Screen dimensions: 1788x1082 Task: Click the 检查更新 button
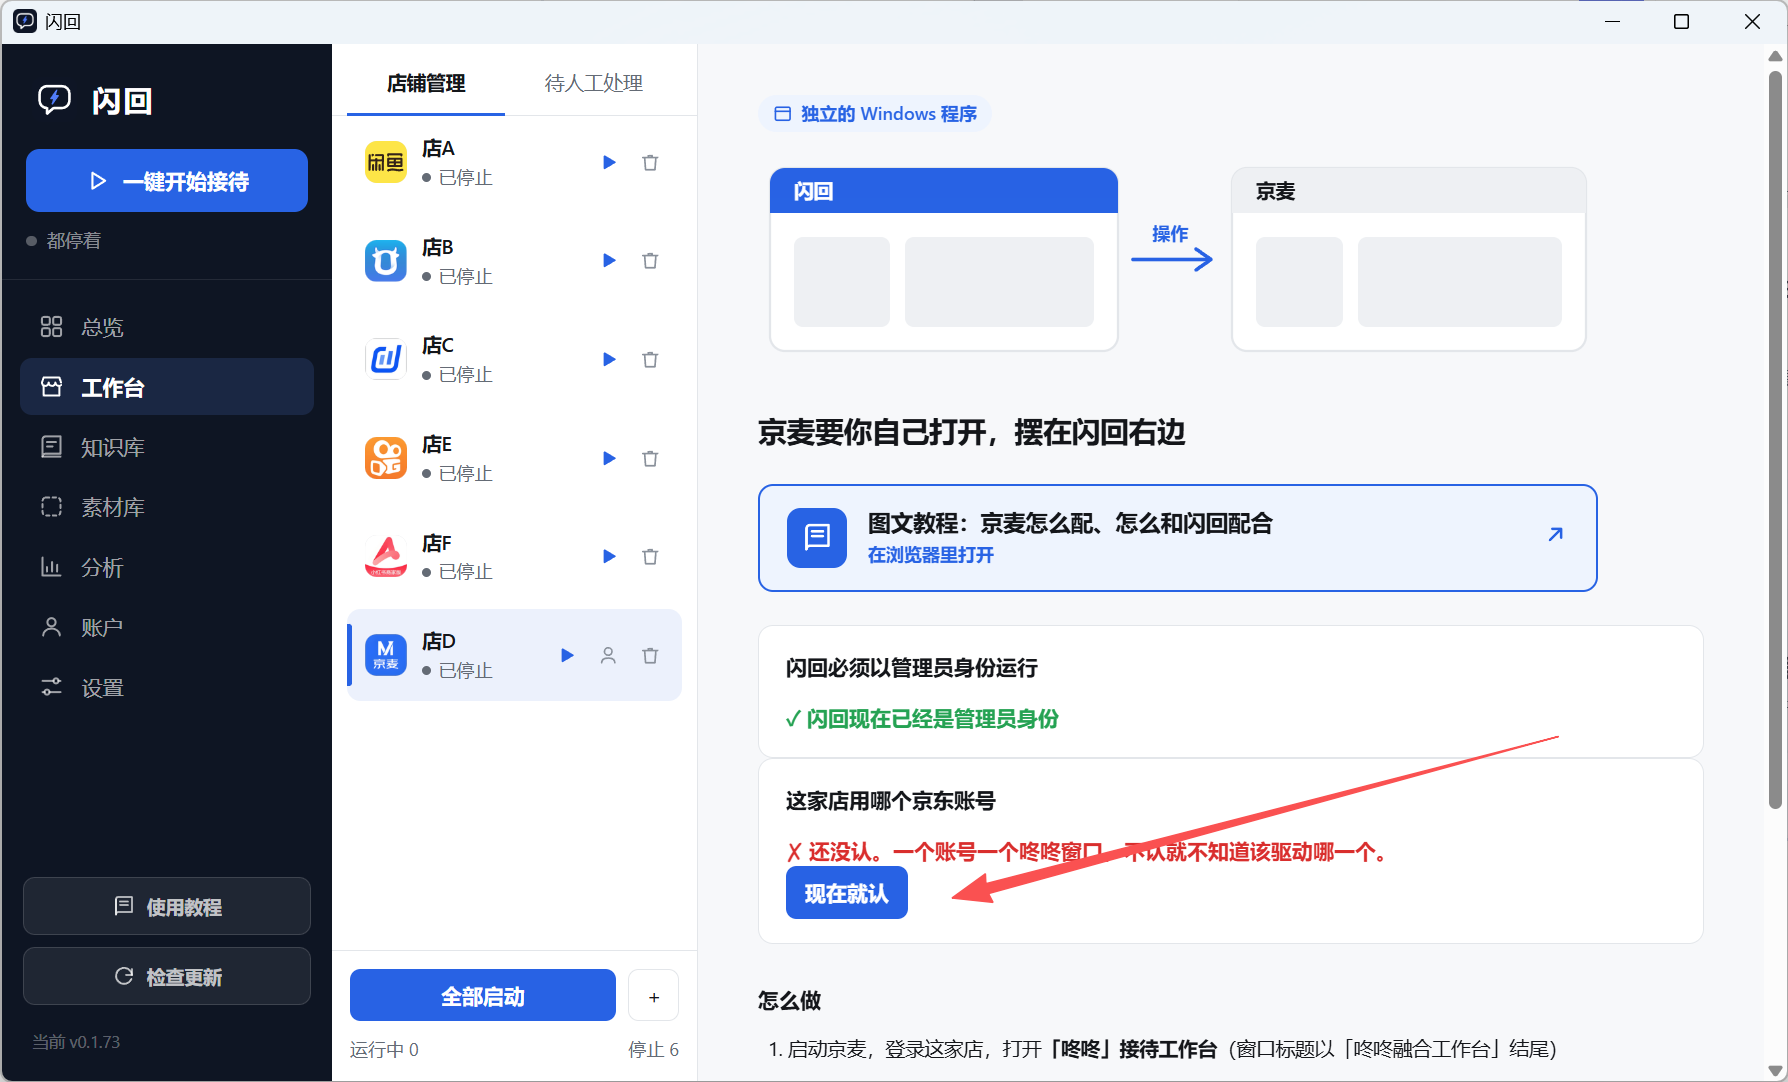167,976
